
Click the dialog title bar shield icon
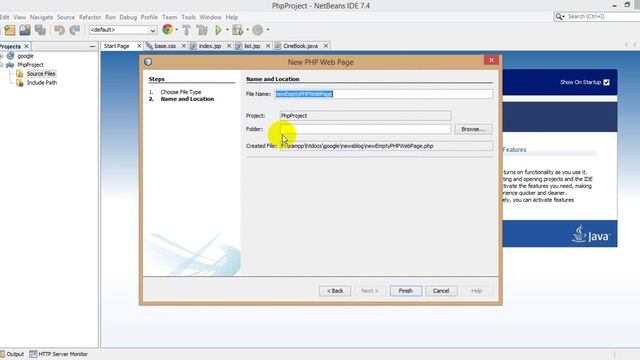pyautogui.click(x=148, y=62)
